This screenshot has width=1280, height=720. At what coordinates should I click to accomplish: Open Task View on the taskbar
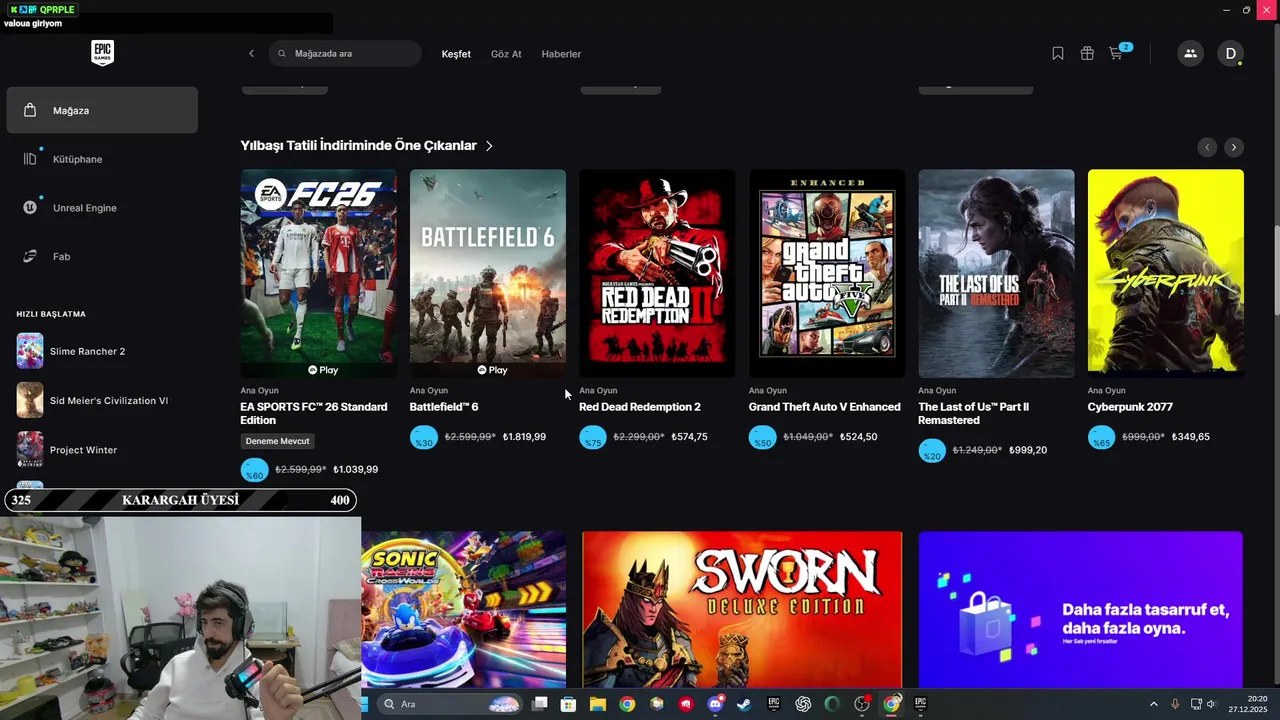coord(540,704)
